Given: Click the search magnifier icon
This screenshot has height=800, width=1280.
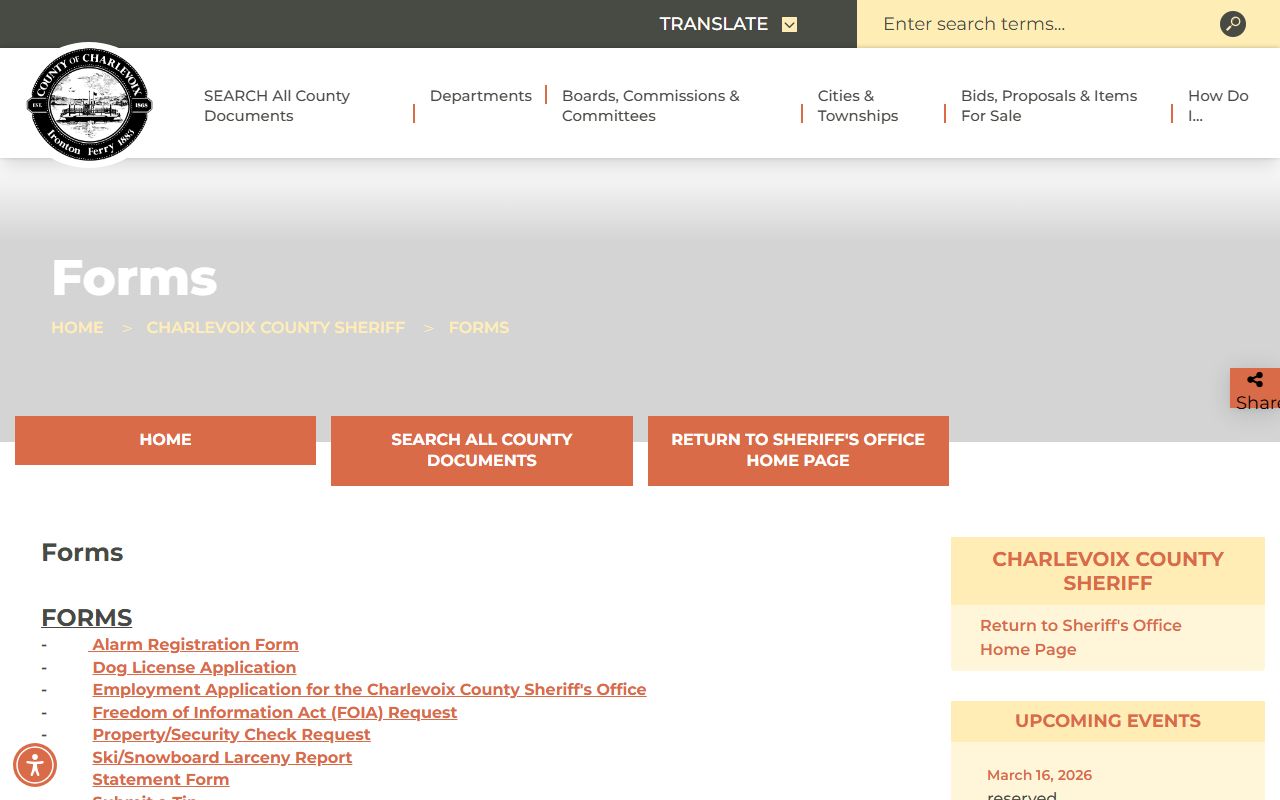Looking at the screenshot, I should click(1233, 24).
